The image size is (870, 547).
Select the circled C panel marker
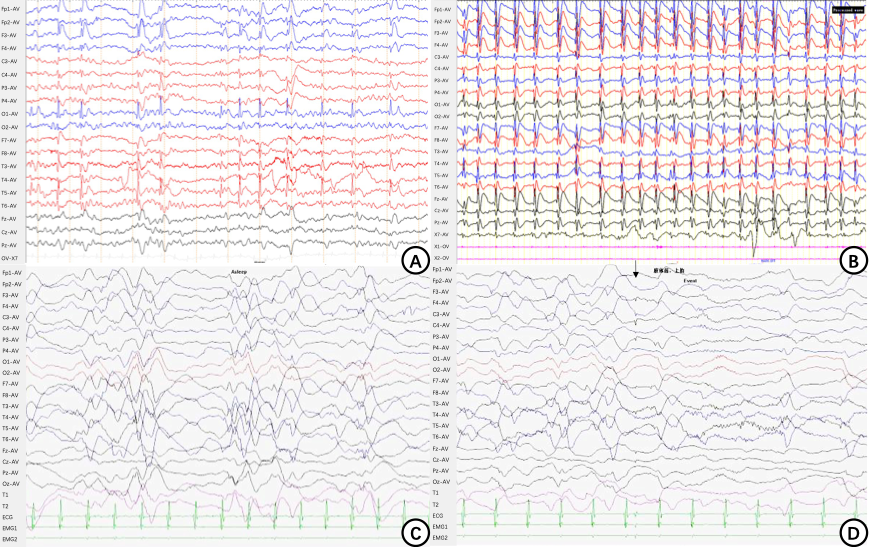click(x=411, y=532)
